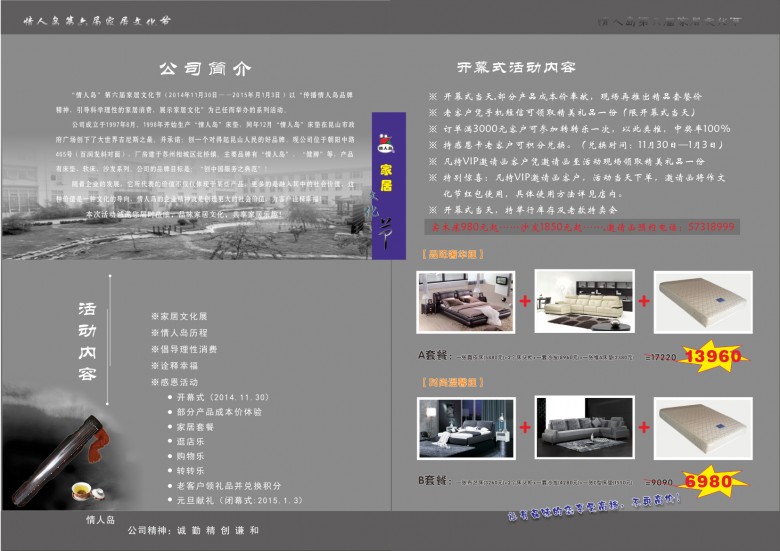Click the red phone number 57318999
The width and height of the screenshot is (780, 551).
click(711, 227)
